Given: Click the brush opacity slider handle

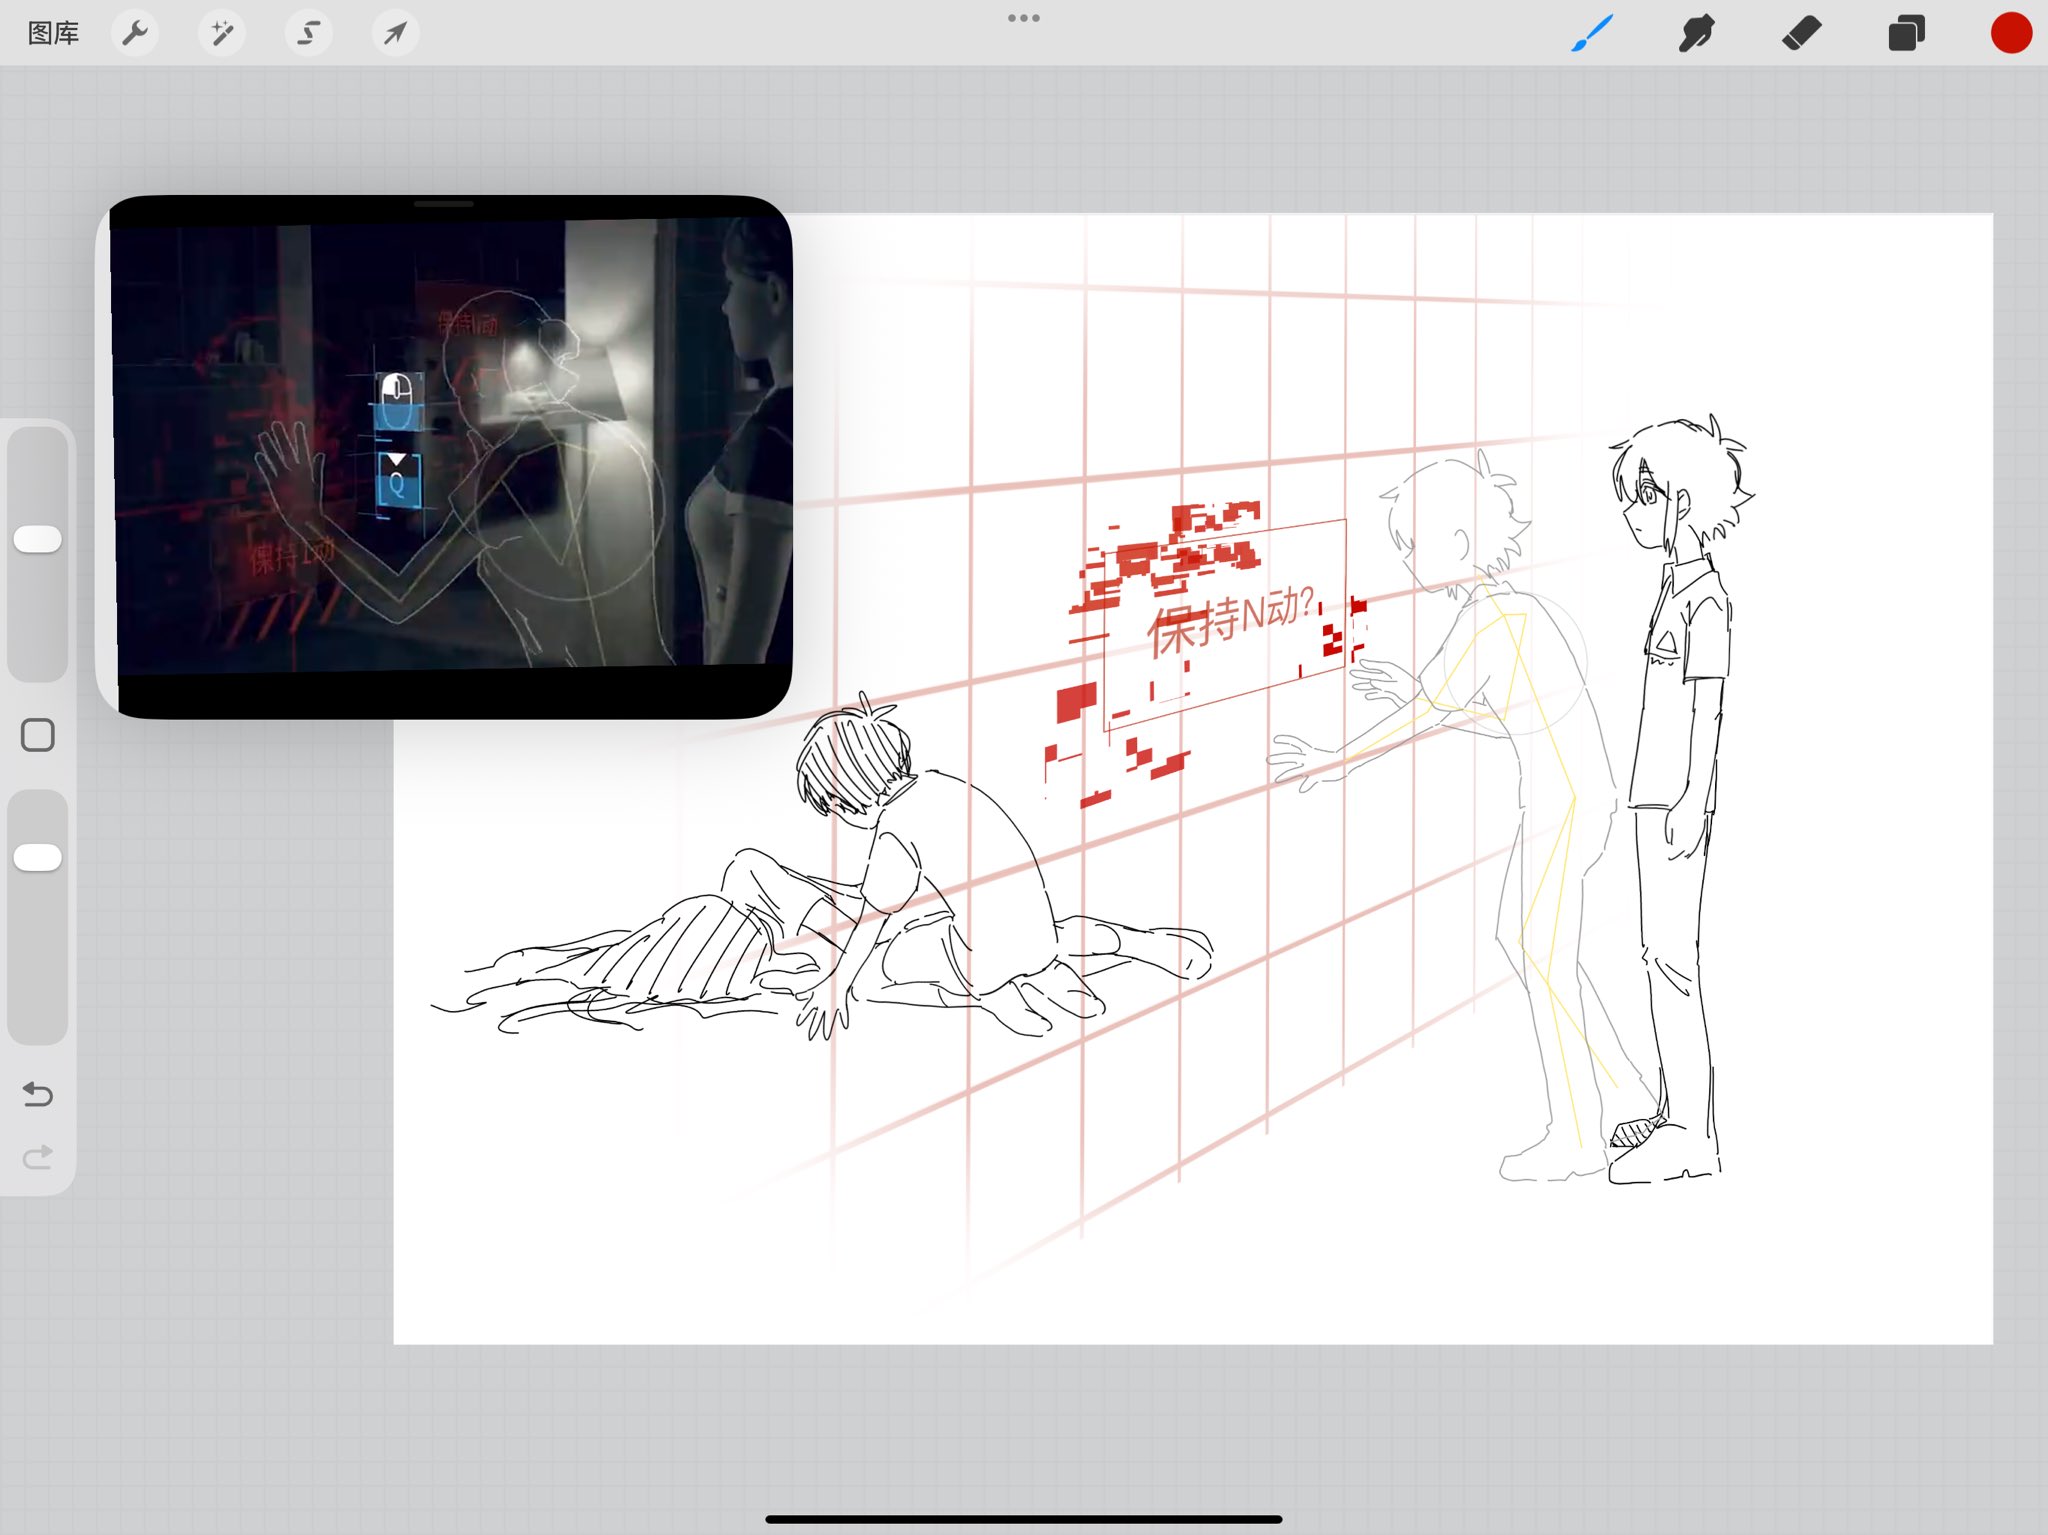Looking at the screenshot, I should click(x=38, y=857).
